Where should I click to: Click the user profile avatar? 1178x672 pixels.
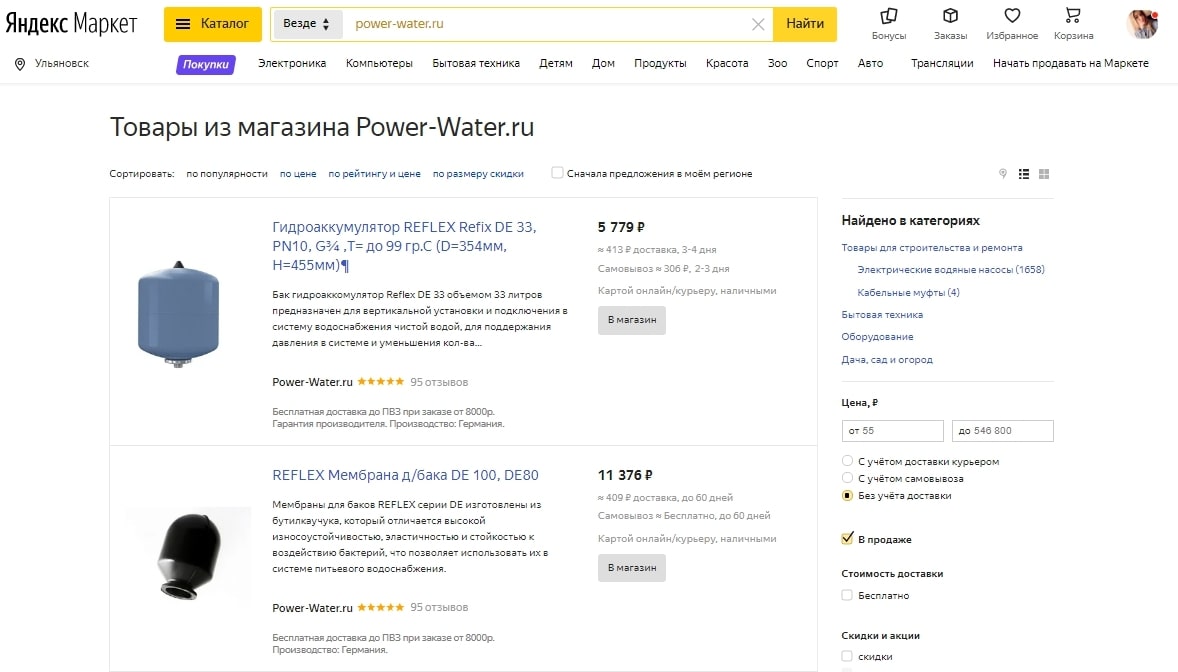pos(1141,24)
